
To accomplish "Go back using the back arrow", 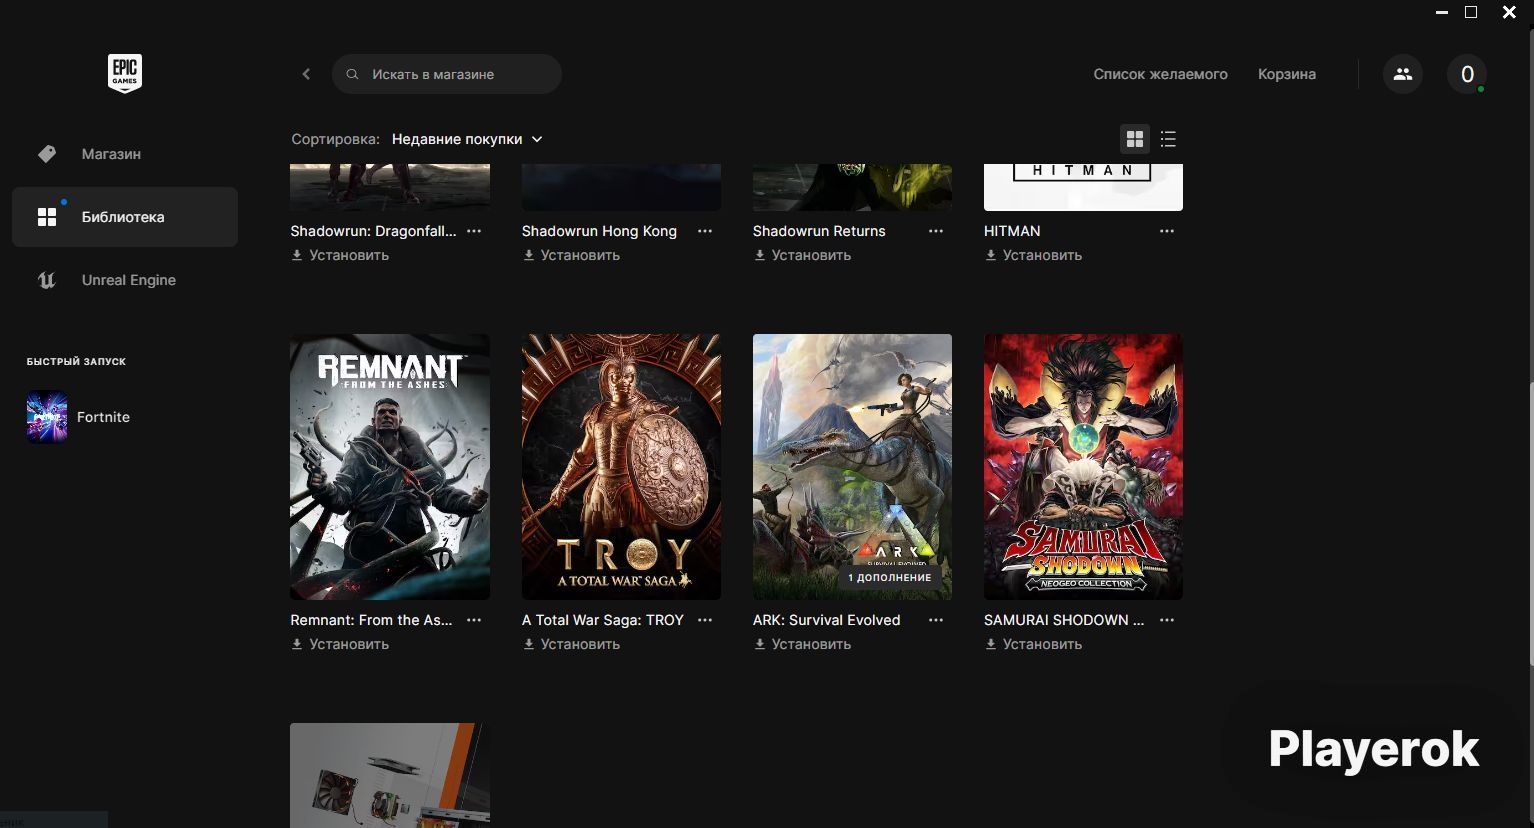I will (306, 74).
